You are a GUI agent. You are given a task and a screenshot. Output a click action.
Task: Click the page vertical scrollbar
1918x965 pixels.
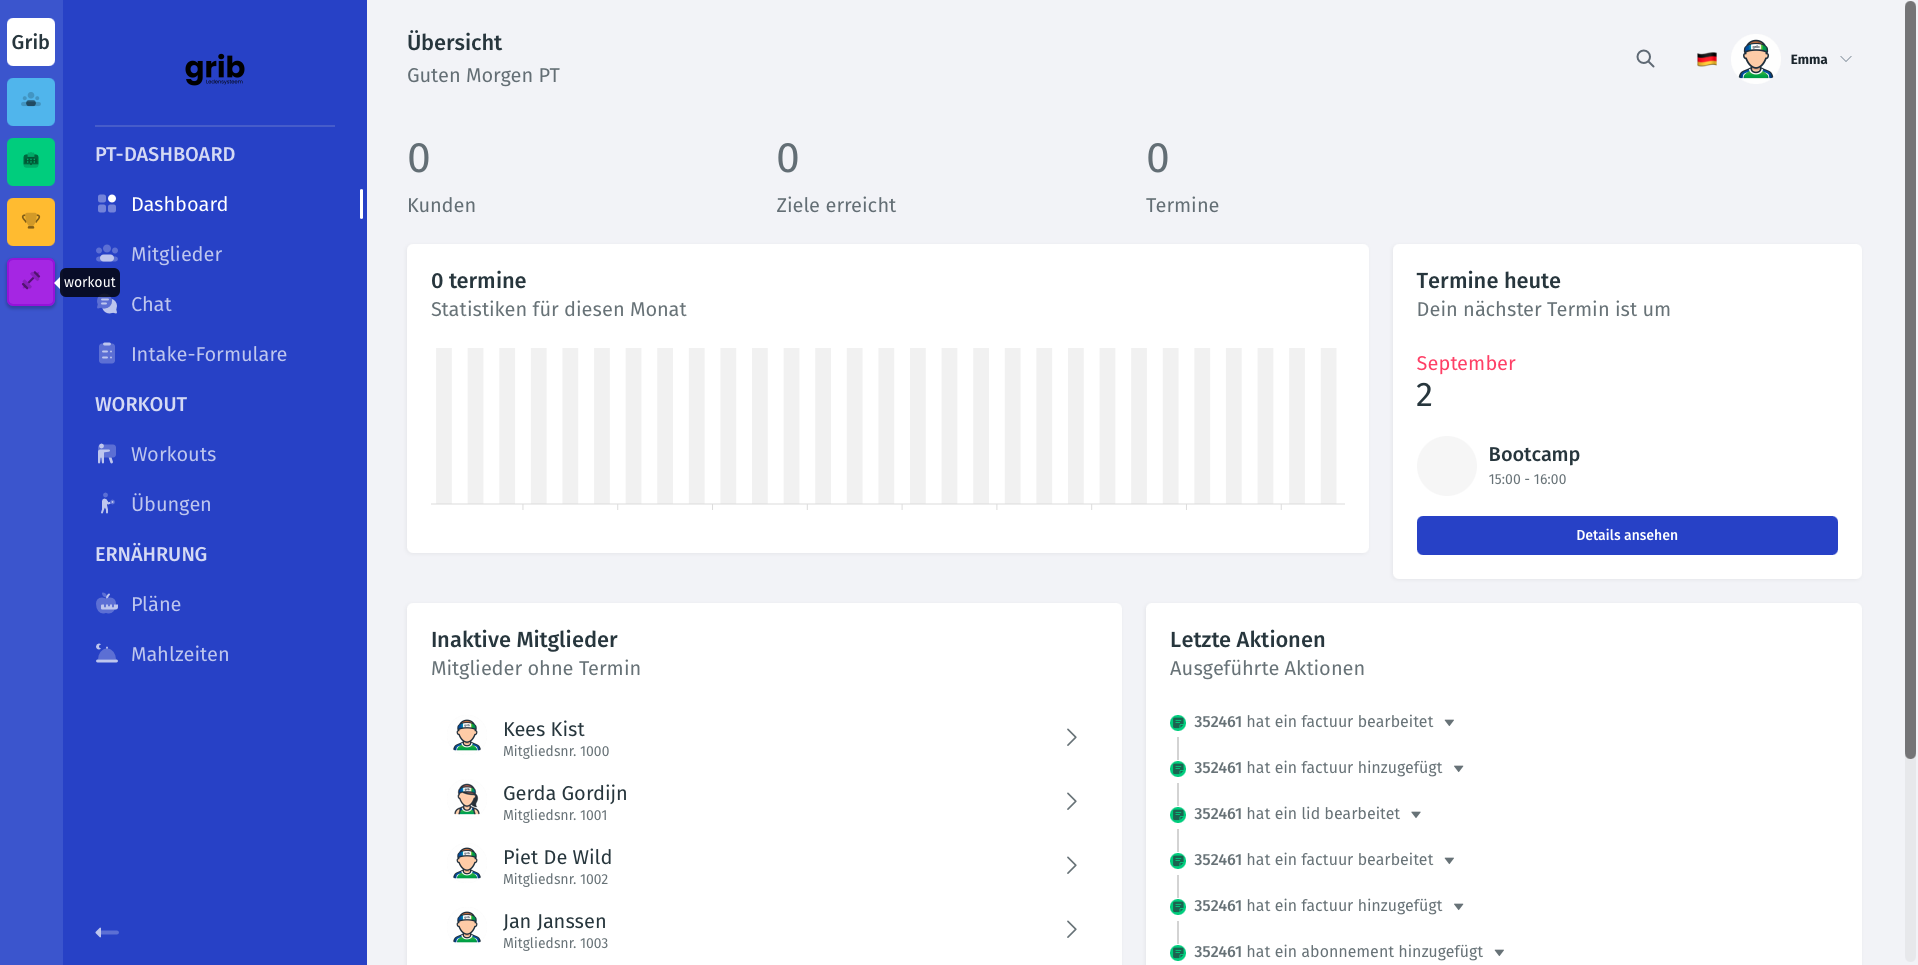point(1910,380)
